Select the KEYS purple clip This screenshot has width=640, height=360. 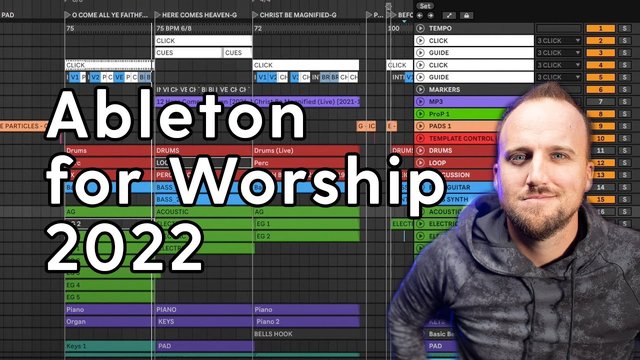[x=203, y=322]
